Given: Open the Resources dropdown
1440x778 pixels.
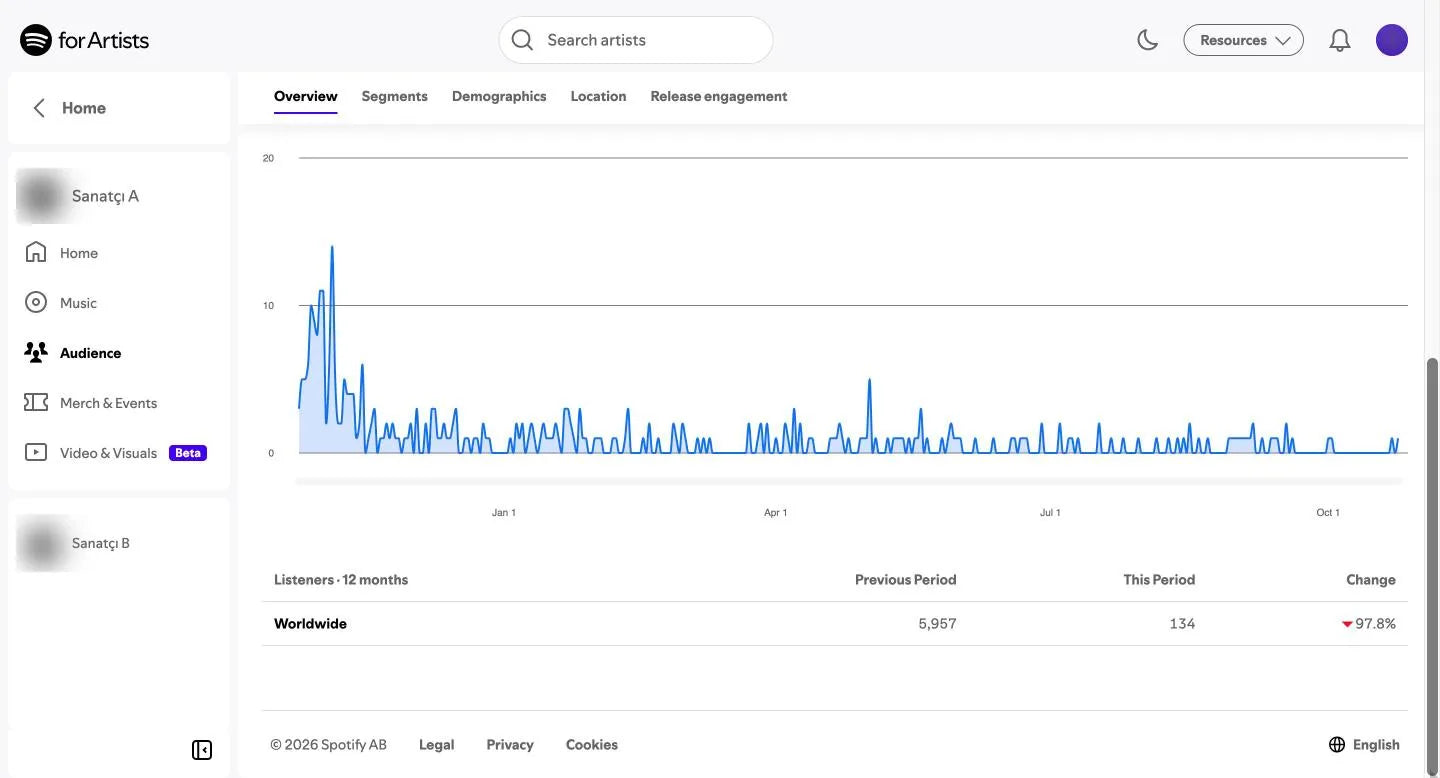Looking at the screenshot, I should coord(1243,40).
